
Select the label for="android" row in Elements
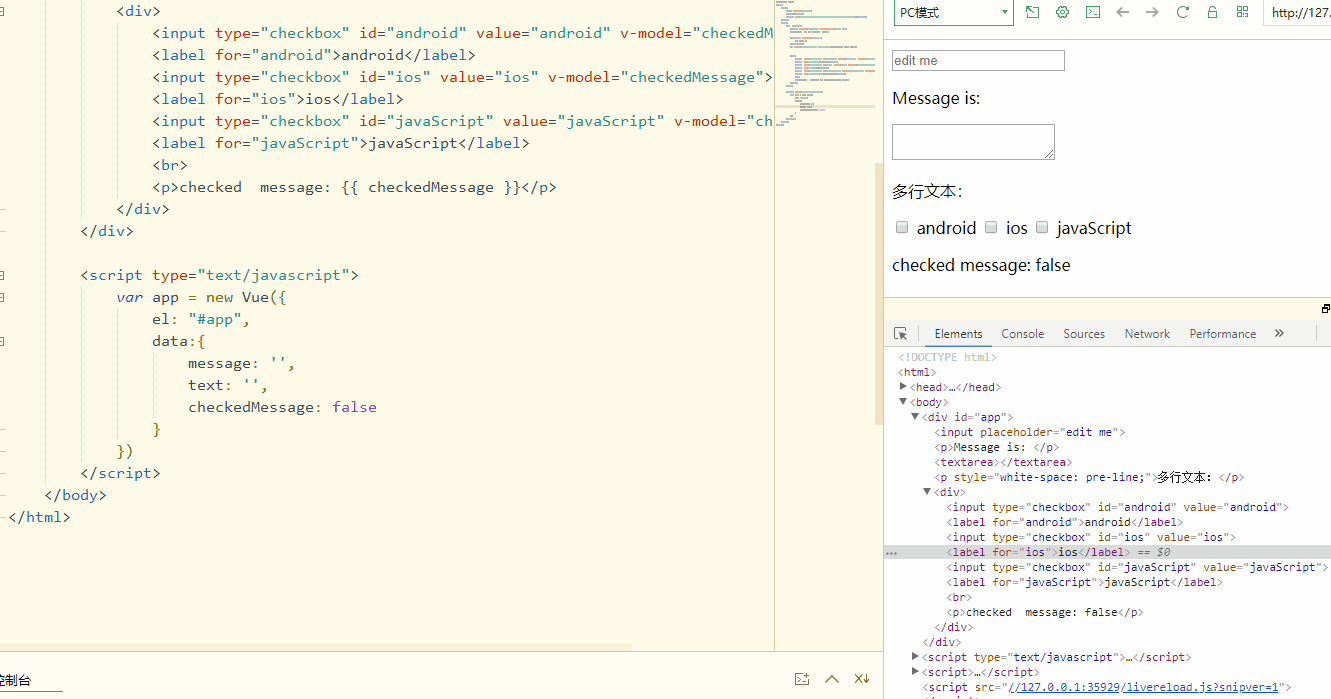1064,522
